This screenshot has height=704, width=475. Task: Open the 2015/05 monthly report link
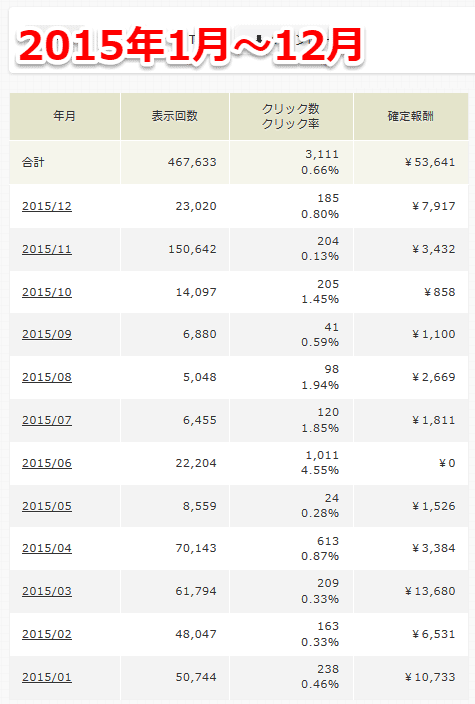pyautogui.click(x=47, y=506)
